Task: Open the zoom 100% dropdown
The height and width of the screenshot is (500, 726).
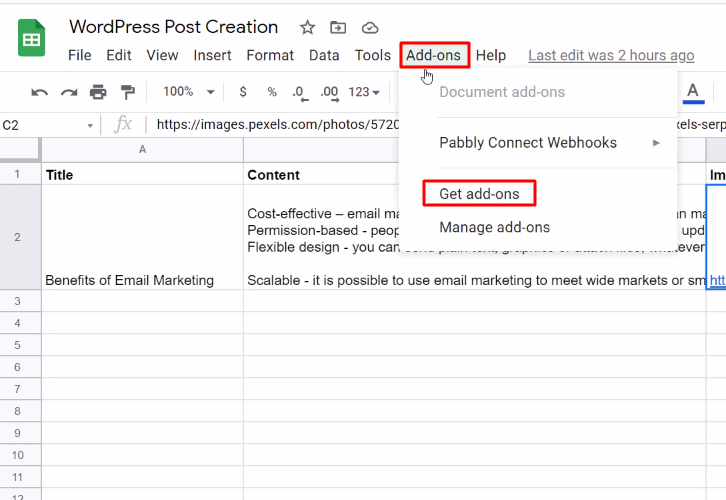Action: 188,92
